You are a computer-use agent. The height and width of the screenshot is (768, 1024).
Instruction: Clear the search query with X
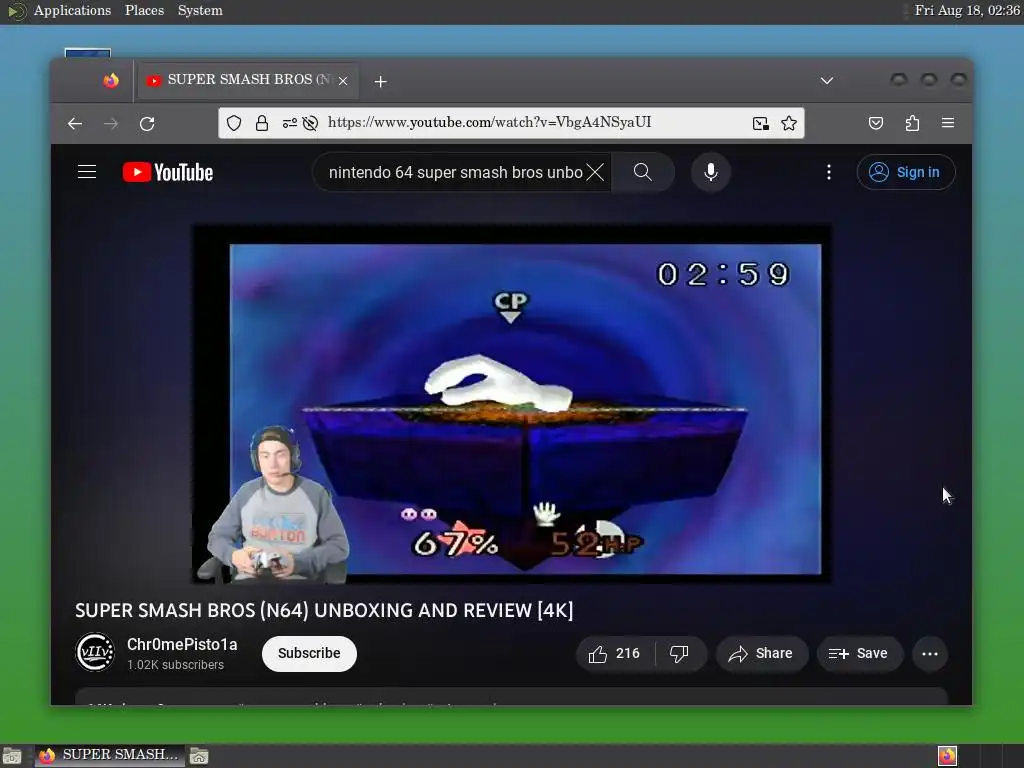(595, 172)
